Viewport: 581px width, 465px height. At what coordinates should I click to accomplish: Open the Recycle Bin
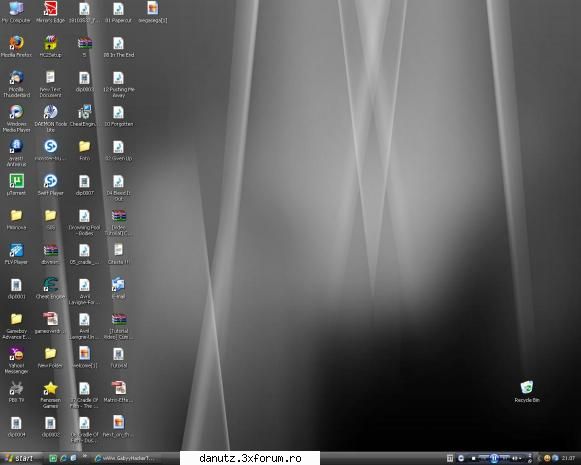[x=527, y=391]
